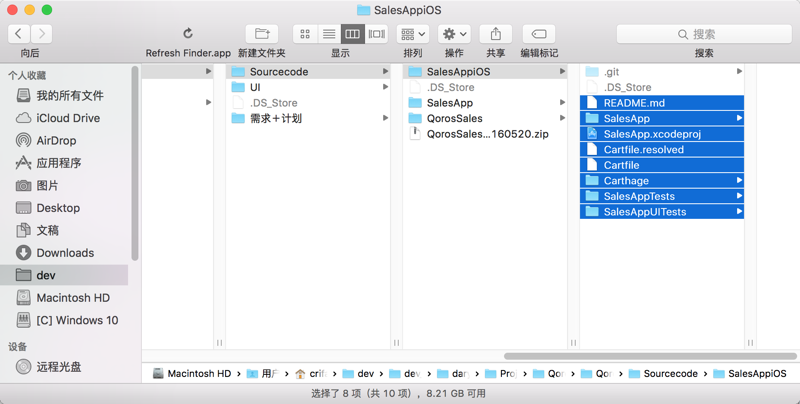The width and height of the screenshot is (800, 404).
Task: Open the arrange (排列) dropdown
Action: [413, 34]
